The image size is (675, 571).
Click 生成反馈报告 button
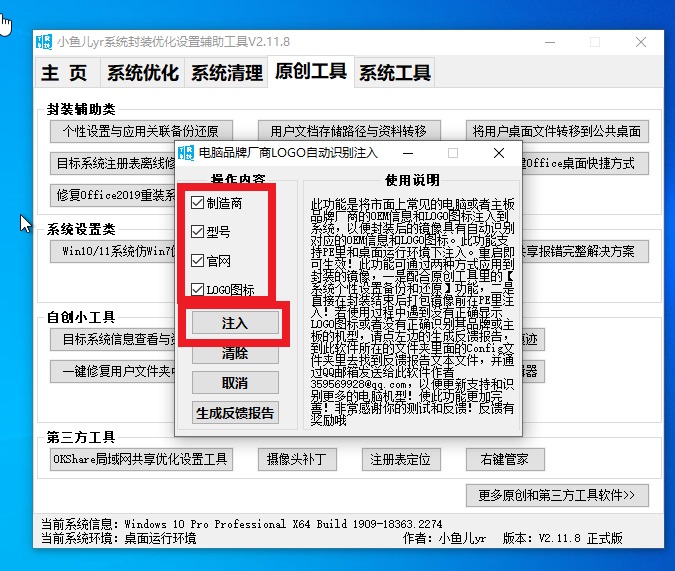(235, 412)
